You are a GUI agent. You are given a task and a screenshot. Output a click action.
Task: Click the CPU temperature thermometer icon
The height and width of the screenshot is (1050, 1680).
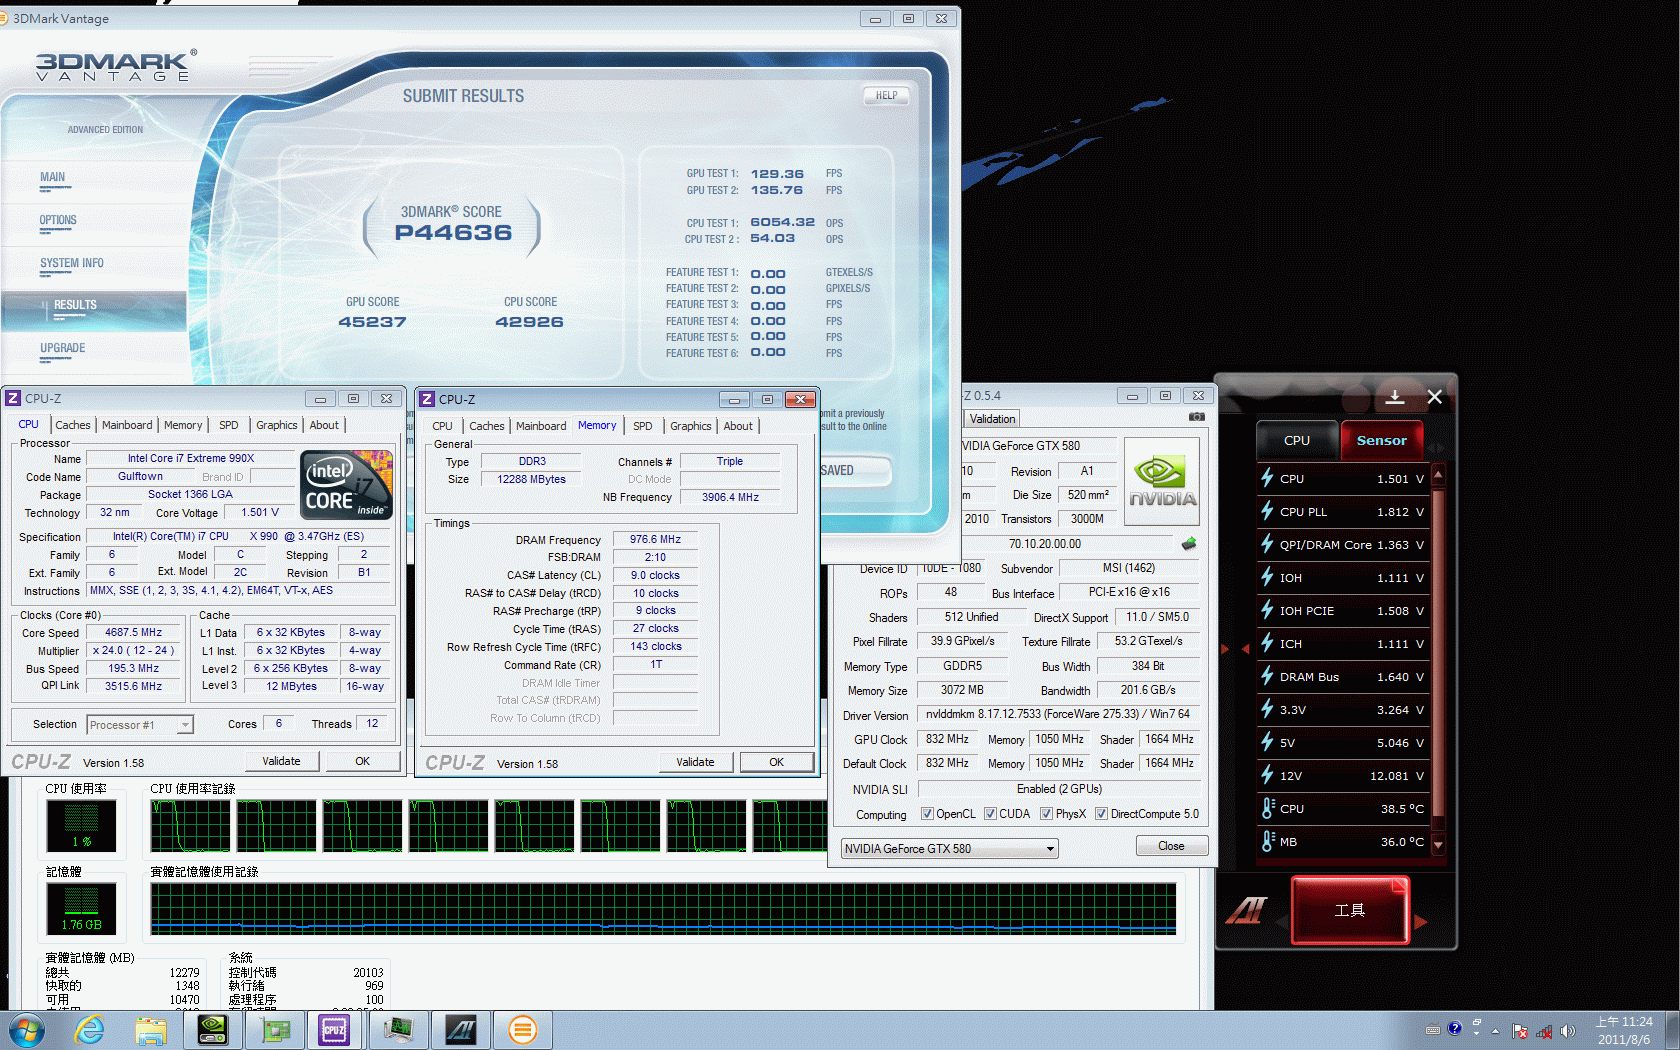click(1267, 808)
